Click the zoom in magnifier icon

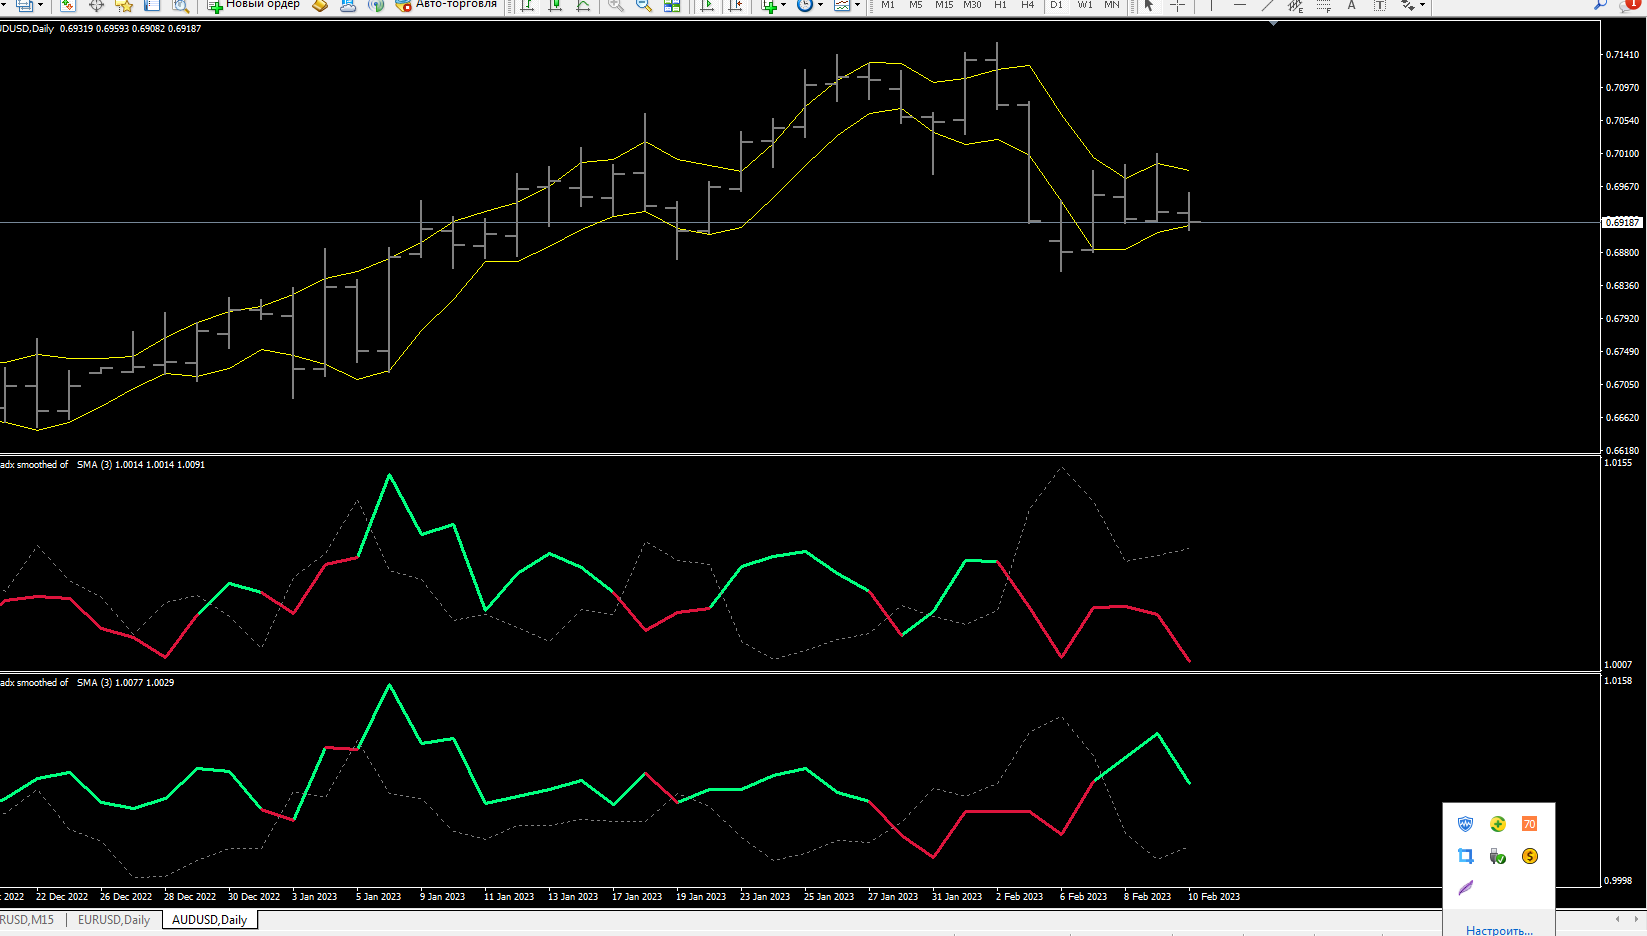(616, 5)
